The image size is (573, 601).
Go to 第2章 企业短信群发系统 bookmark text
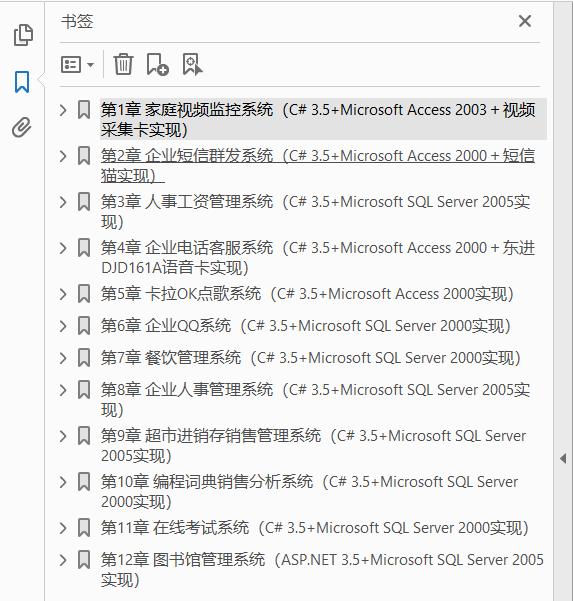click(x=318, y=166)
